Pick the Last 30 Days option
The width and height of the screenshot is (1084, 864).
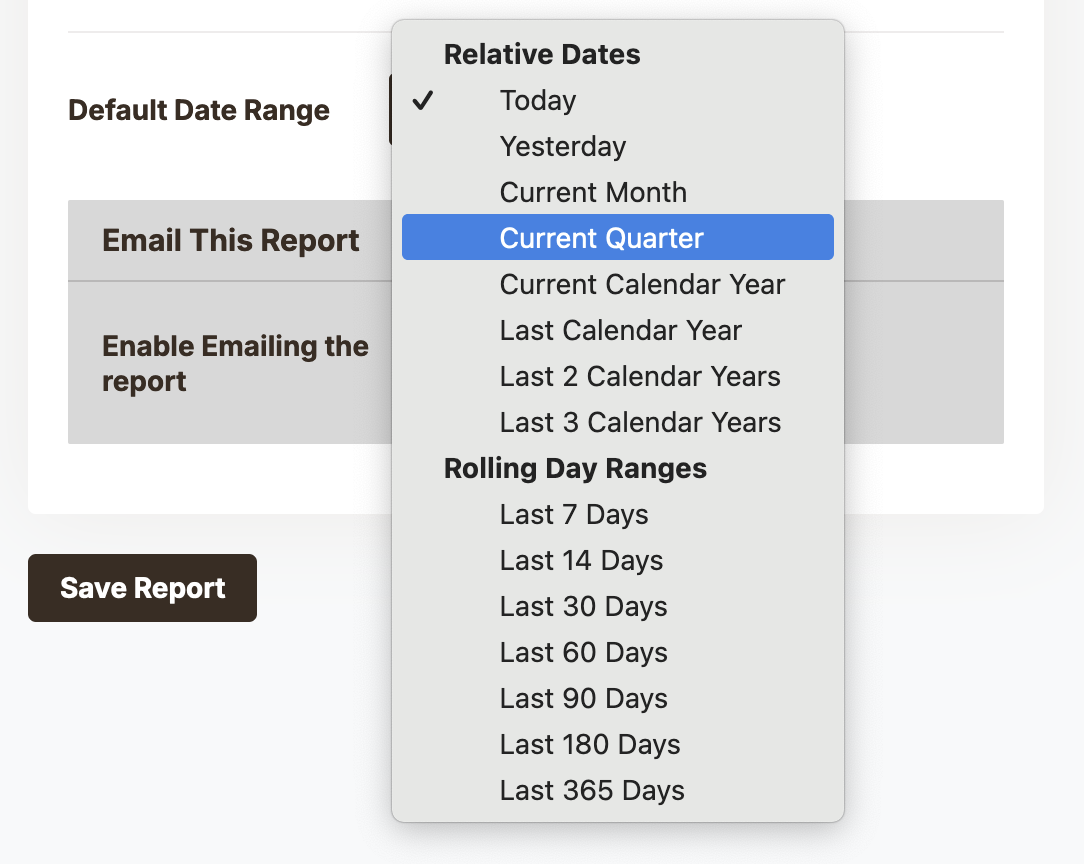(x=583, y=607)
